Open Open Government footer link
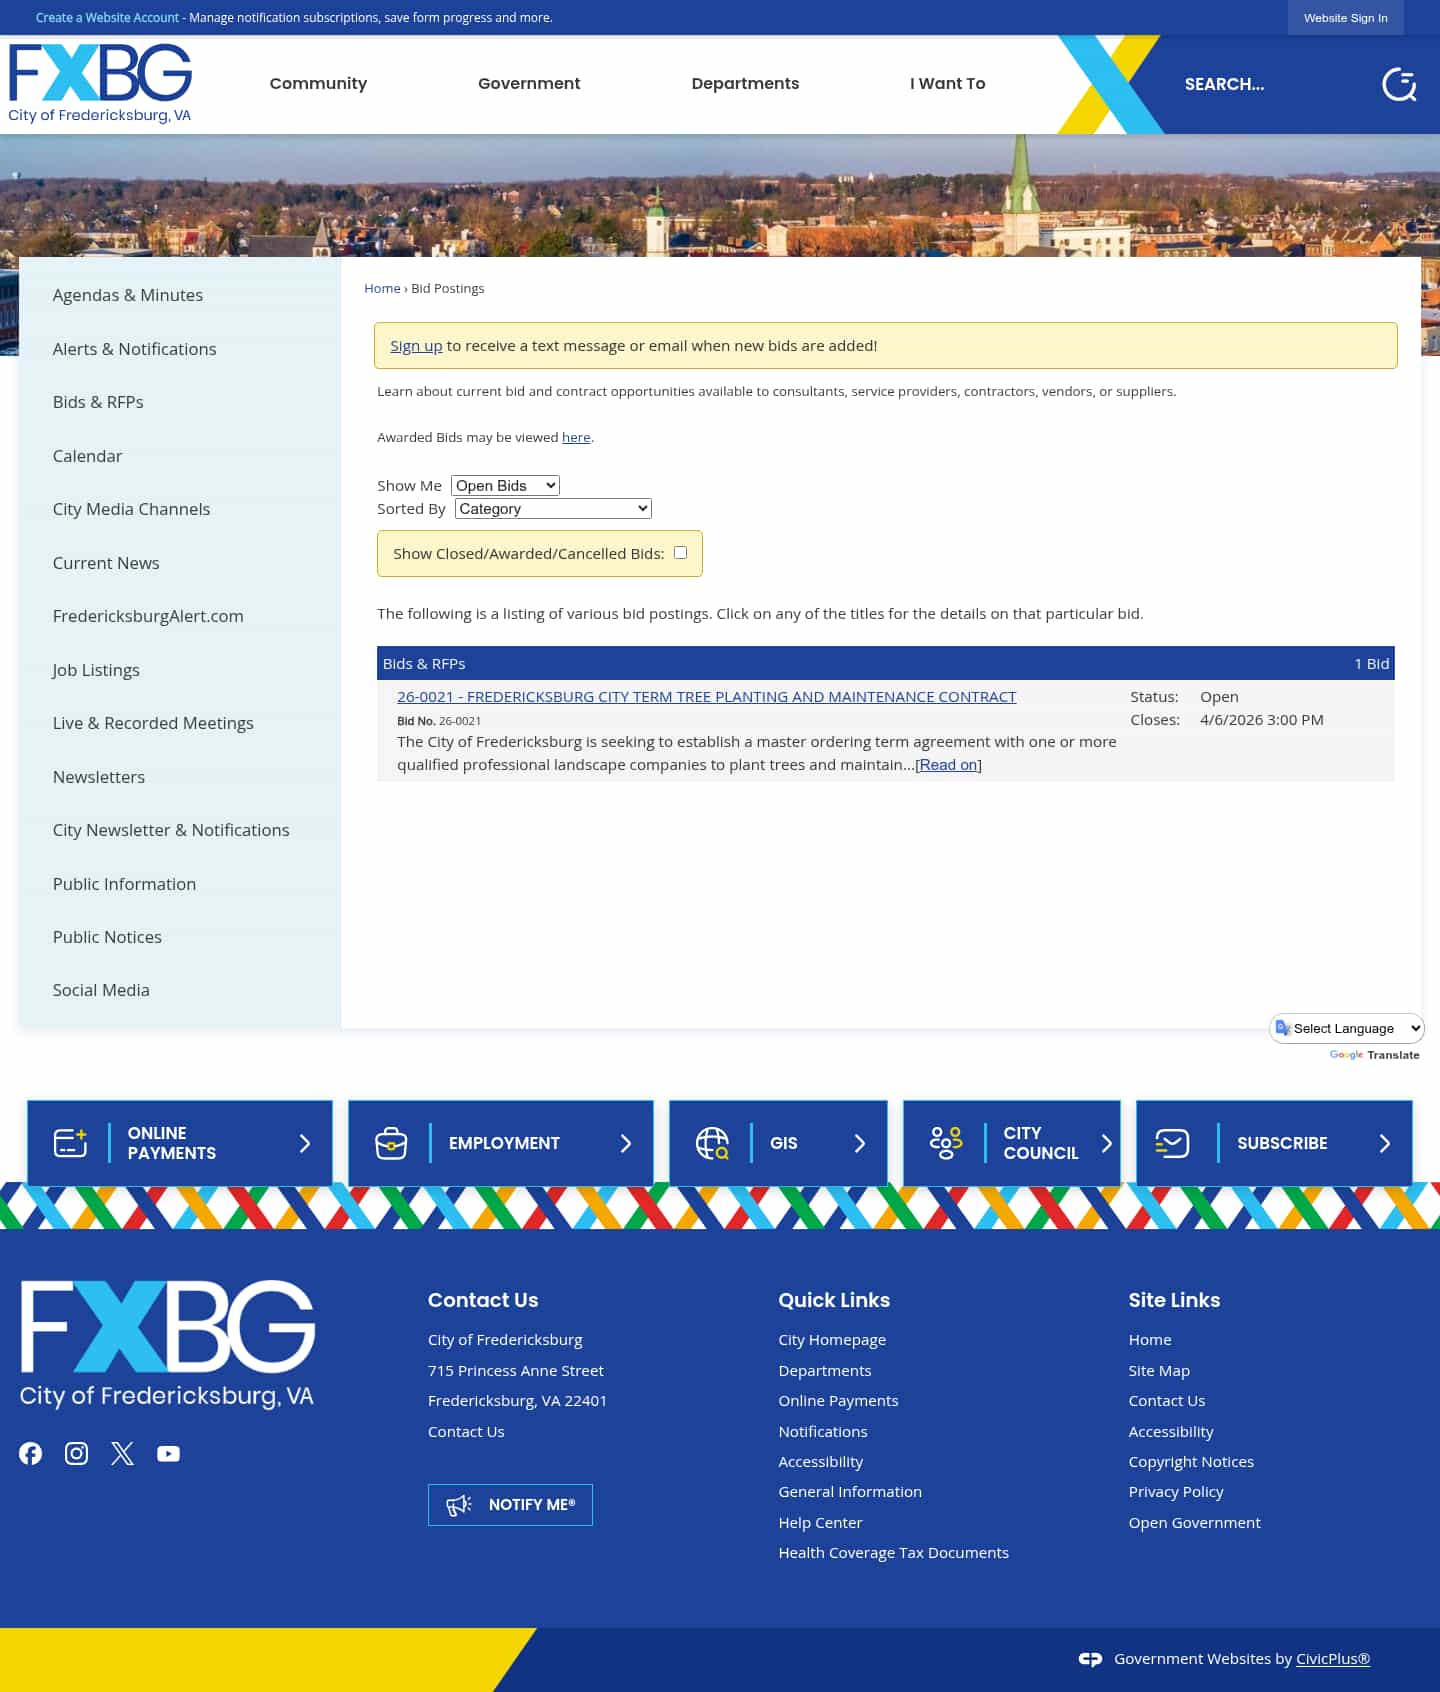The height and width of the screenshot is (1692, 1440). (1194, 1523)
